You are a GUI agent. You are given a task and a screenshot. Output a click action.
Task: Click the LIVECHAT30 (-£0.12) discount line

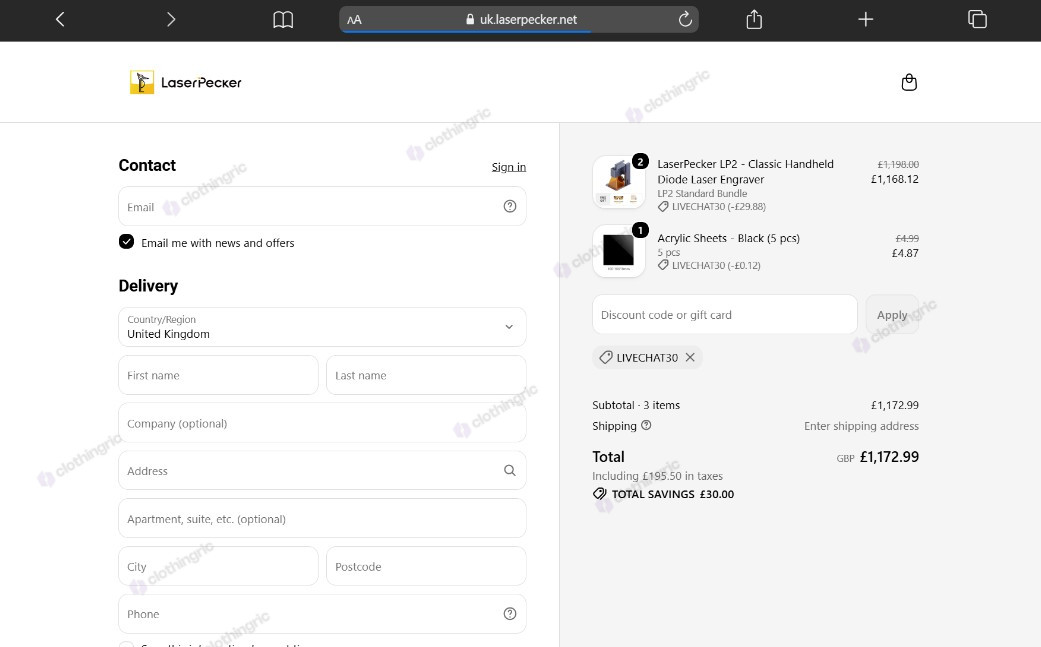coord(709,265)
